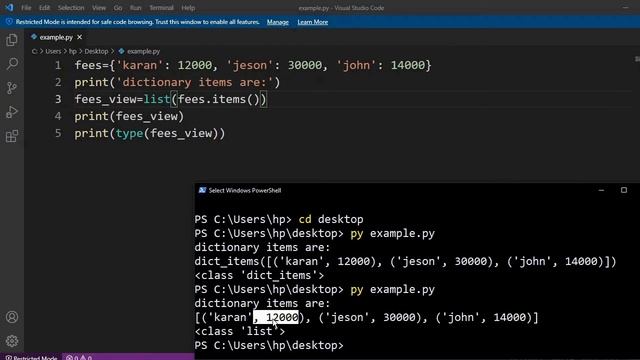
Task: Open the Run and Debug view
Action: click(x=12, y=112)
